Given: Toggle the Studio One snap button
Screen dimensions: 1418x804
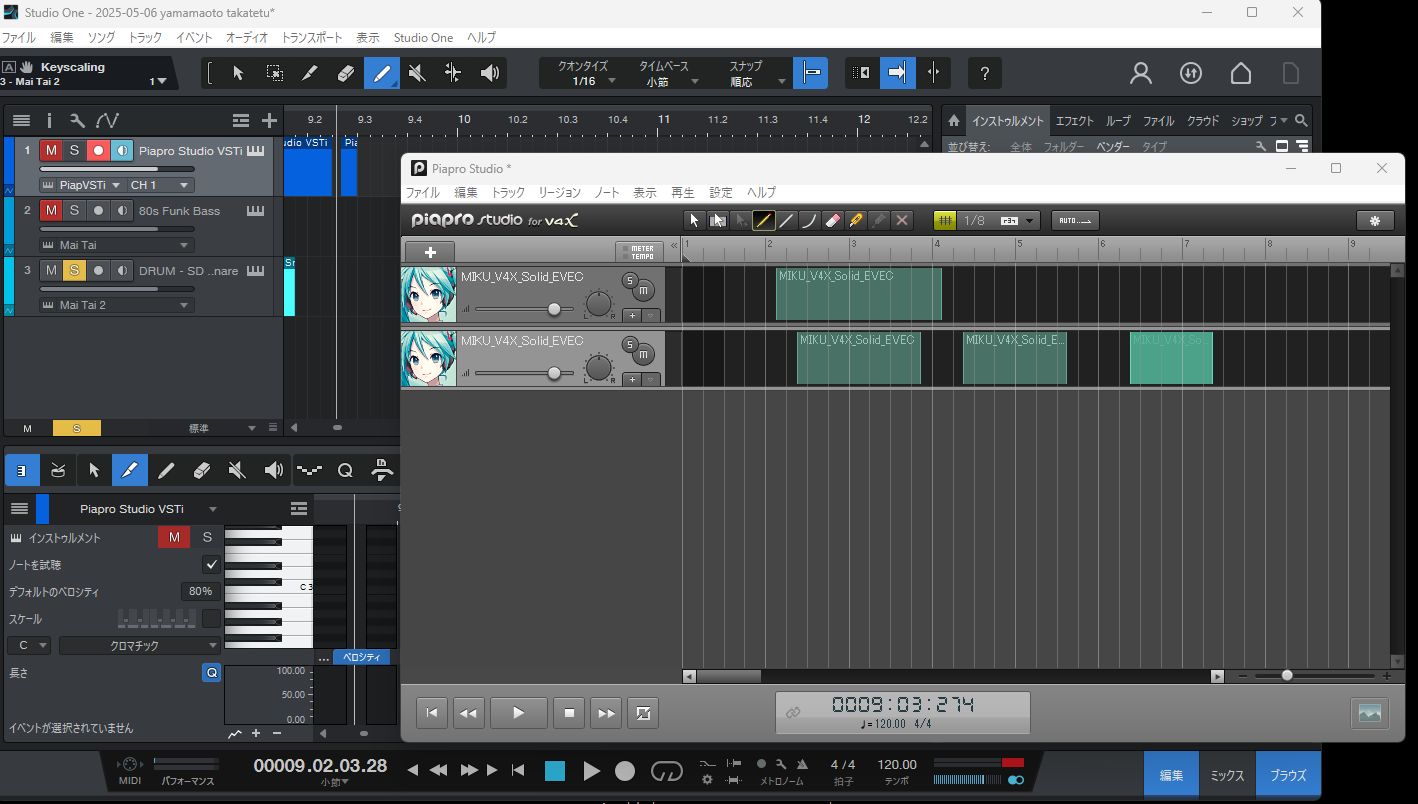Looking at the screenshot, I should click(810, 73).
